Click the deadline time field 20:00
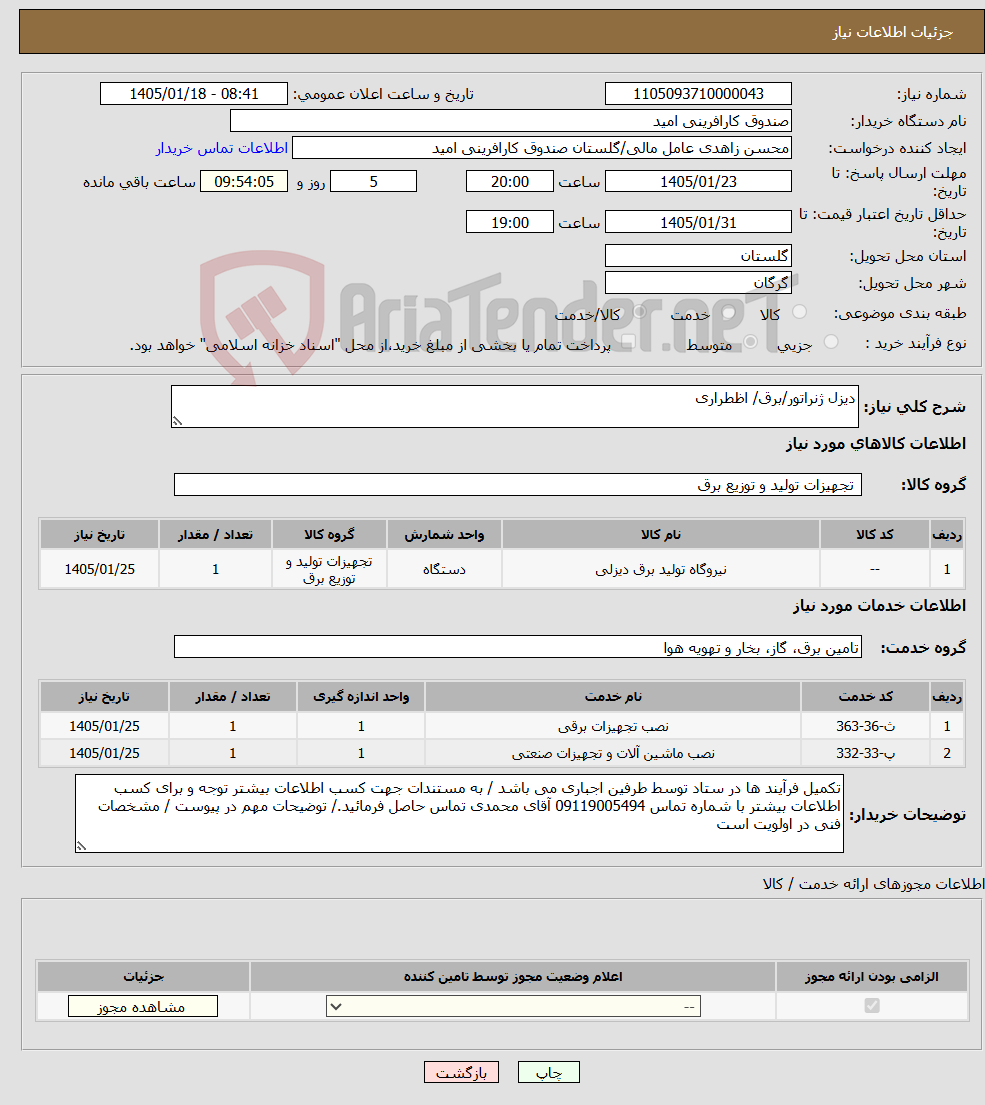The image size is (985, 1105). click(509, 181)
